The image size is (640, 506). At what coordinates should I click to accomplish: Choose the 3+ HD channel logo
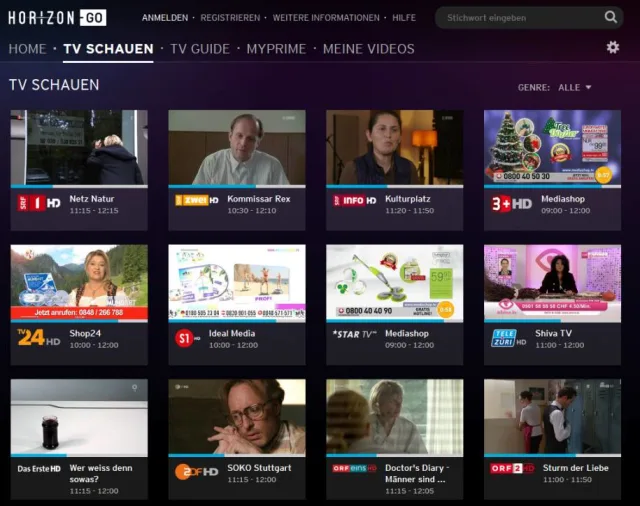512,203
